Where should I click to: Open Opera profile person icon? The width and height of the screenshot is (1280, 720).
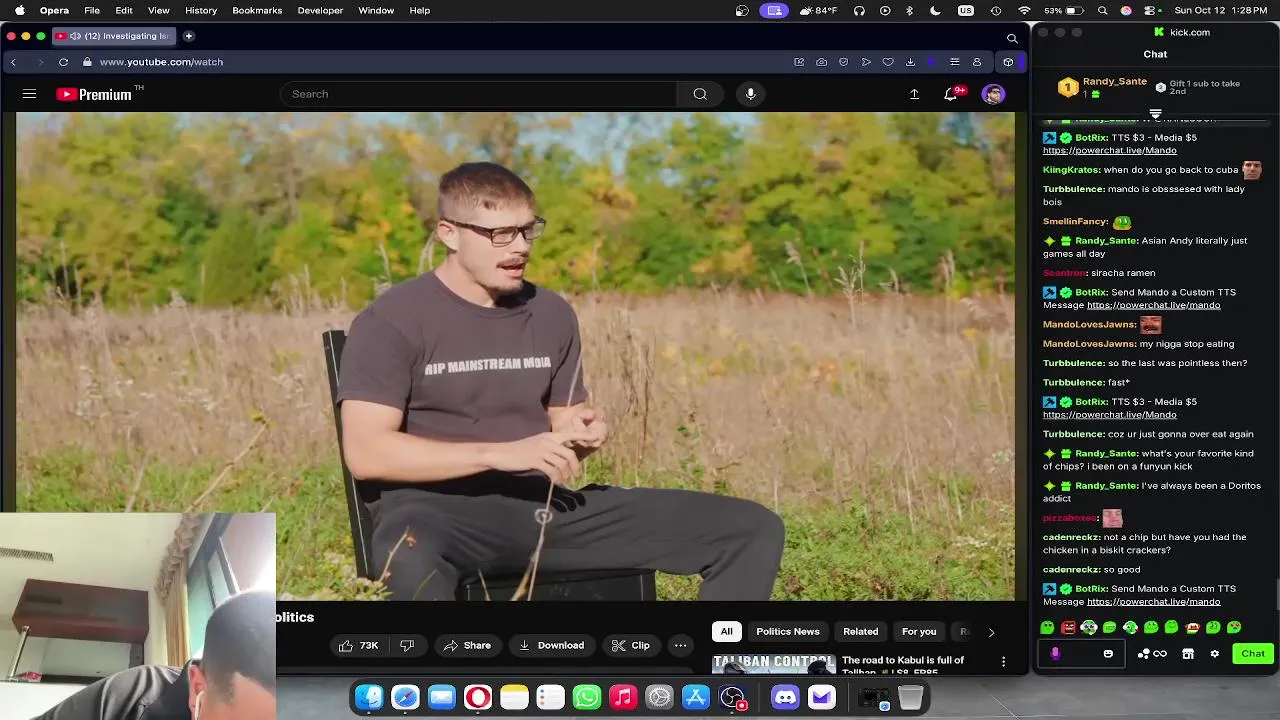(977, 62)
